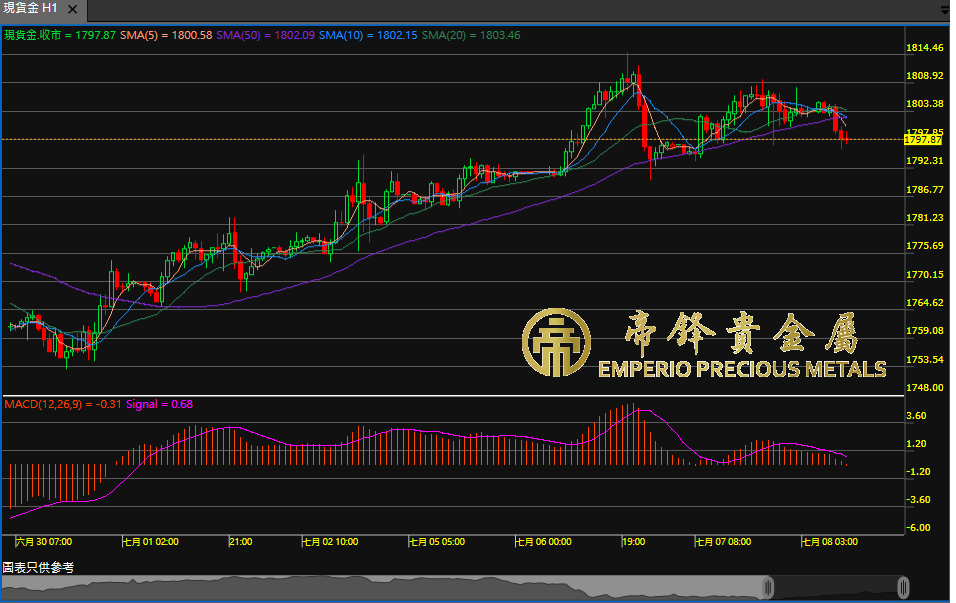The width and height of the screenshot is (956, 603).
Task: Select the SMA(20) indicator legend
Action: tap(470, 35)
